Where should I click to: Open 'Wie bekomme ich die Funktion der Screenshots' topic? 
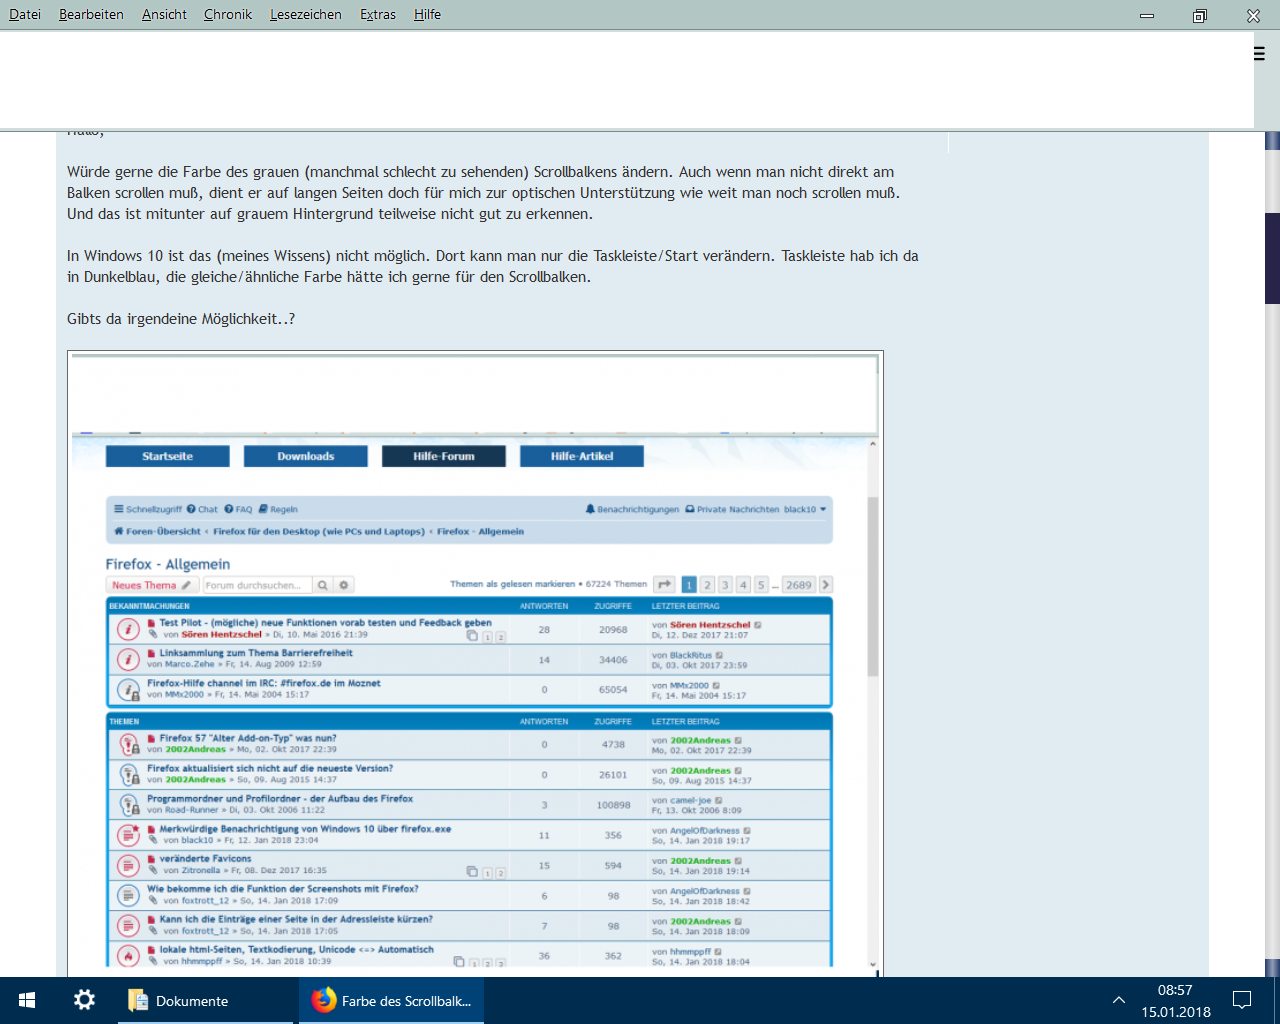[283, 888]
